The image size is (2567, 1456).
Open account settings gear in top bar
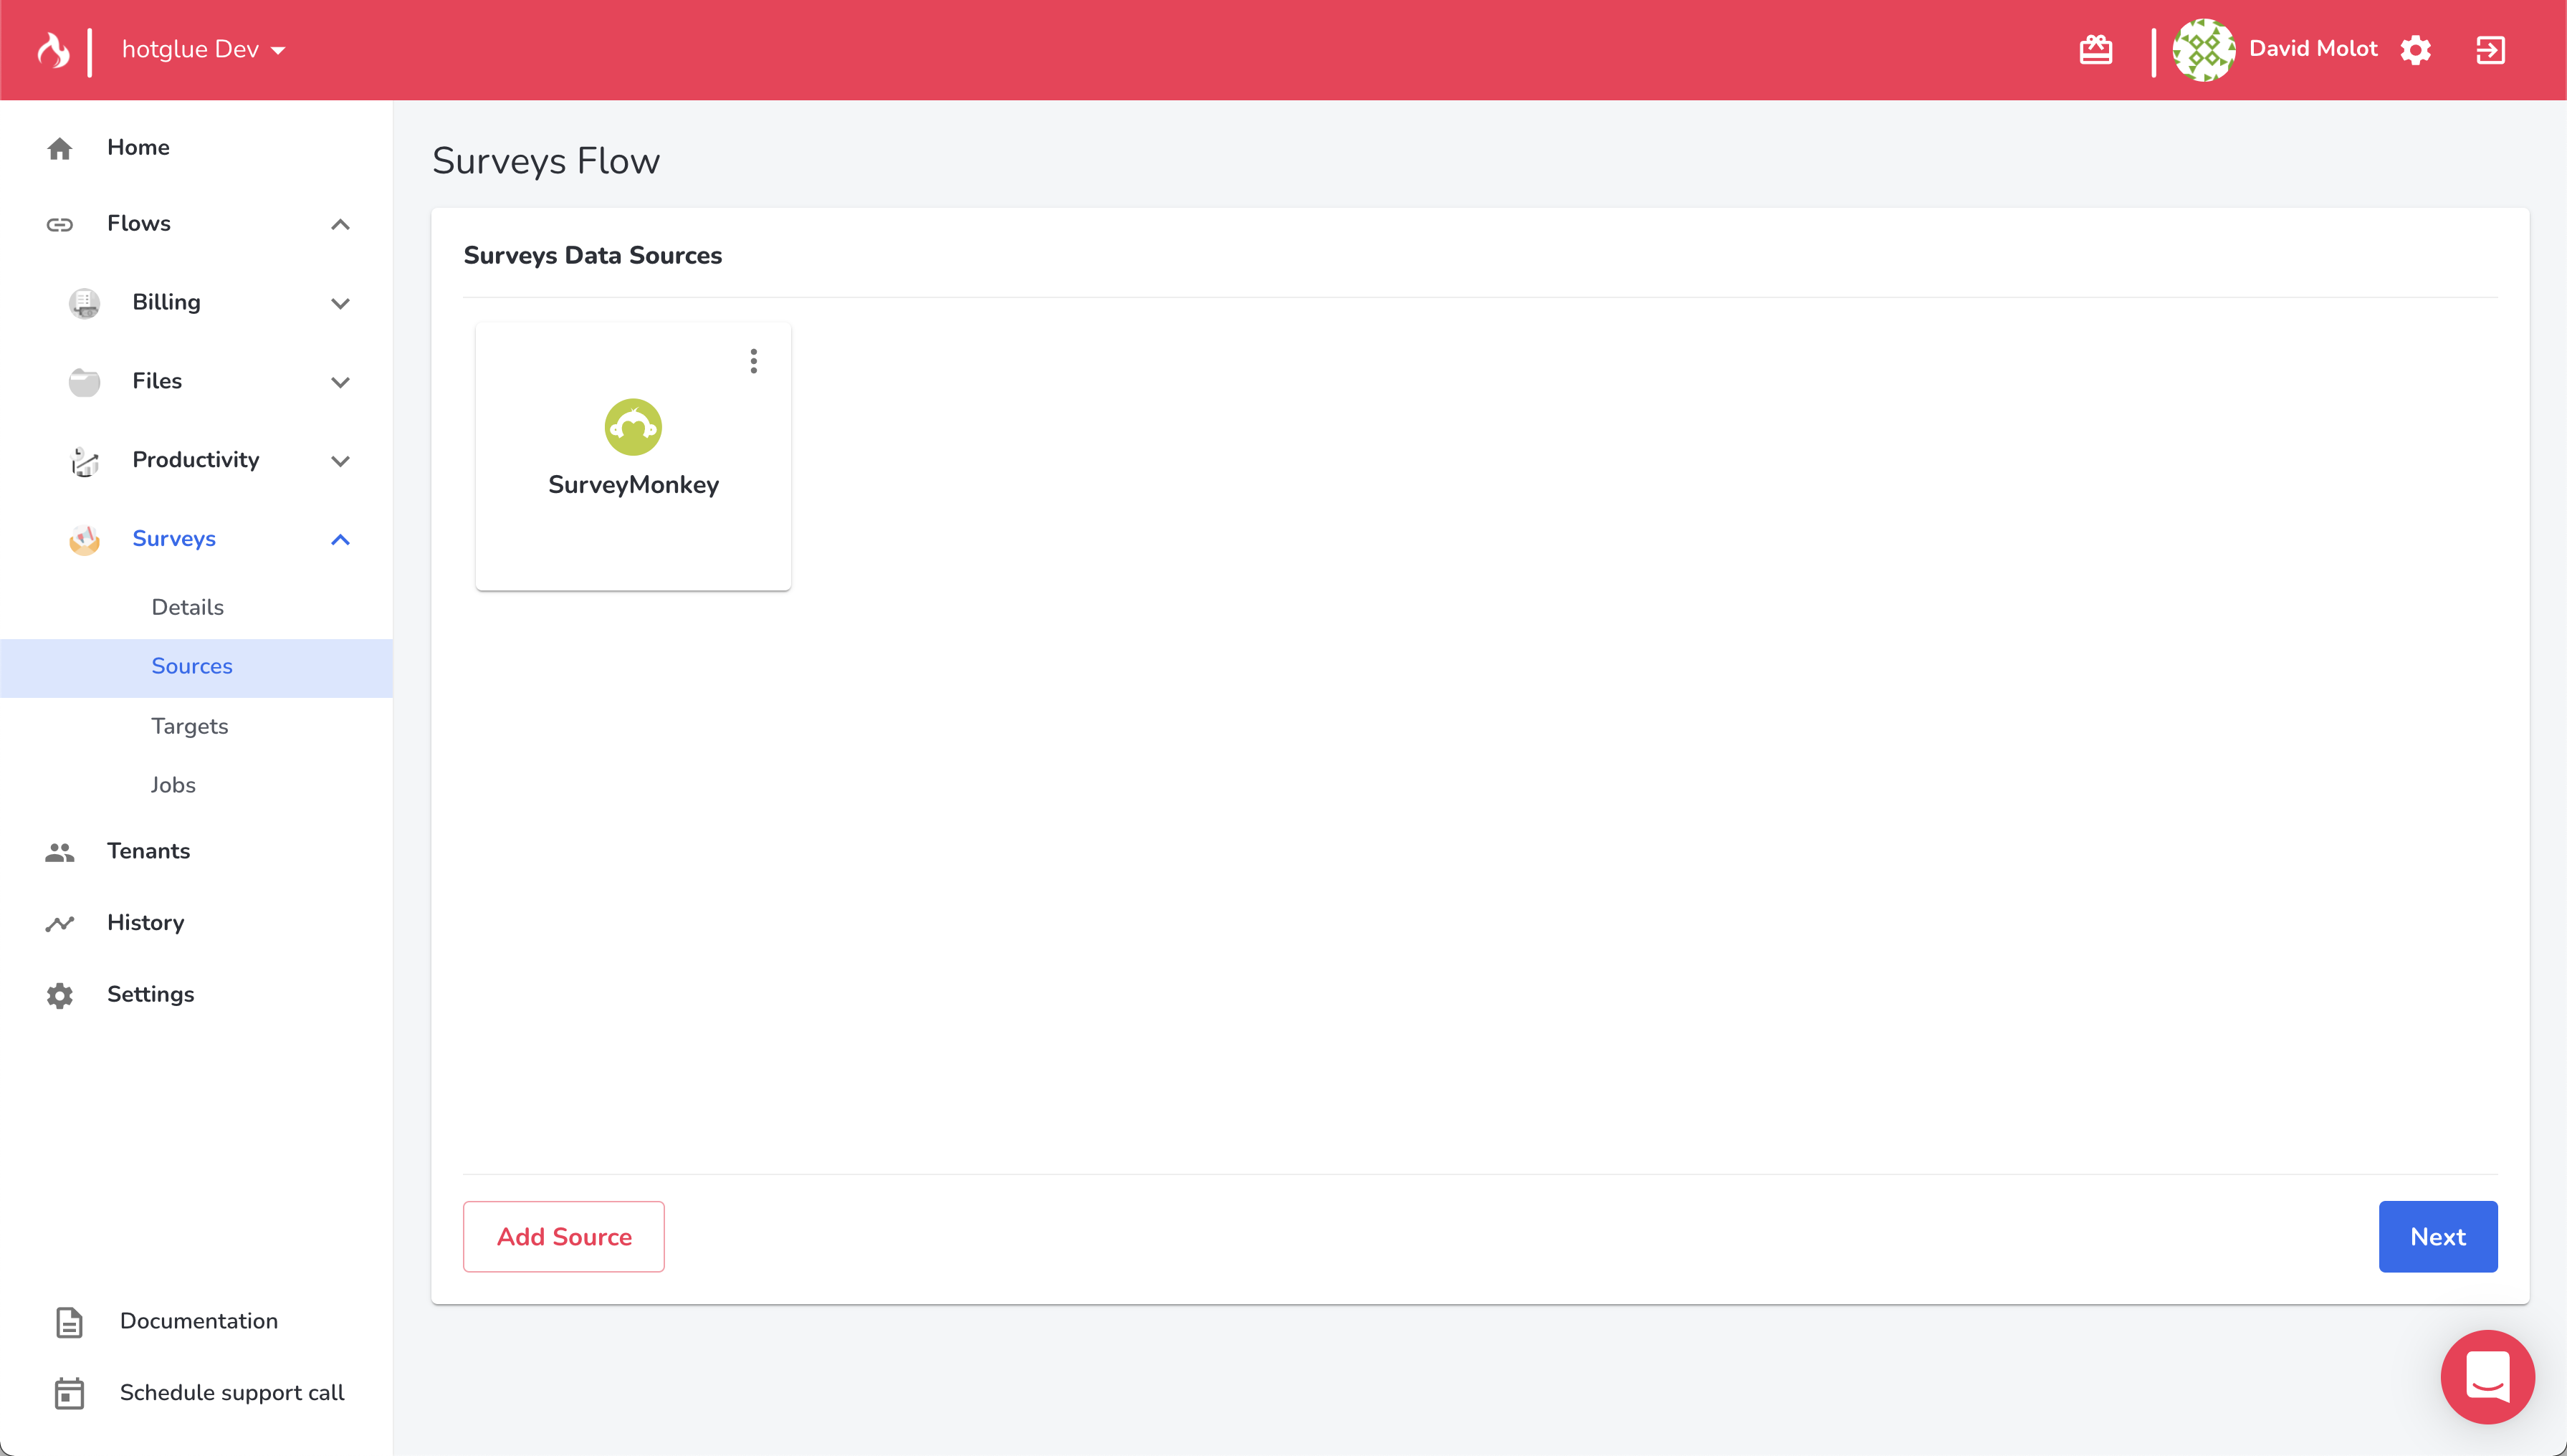point(2415,49)
